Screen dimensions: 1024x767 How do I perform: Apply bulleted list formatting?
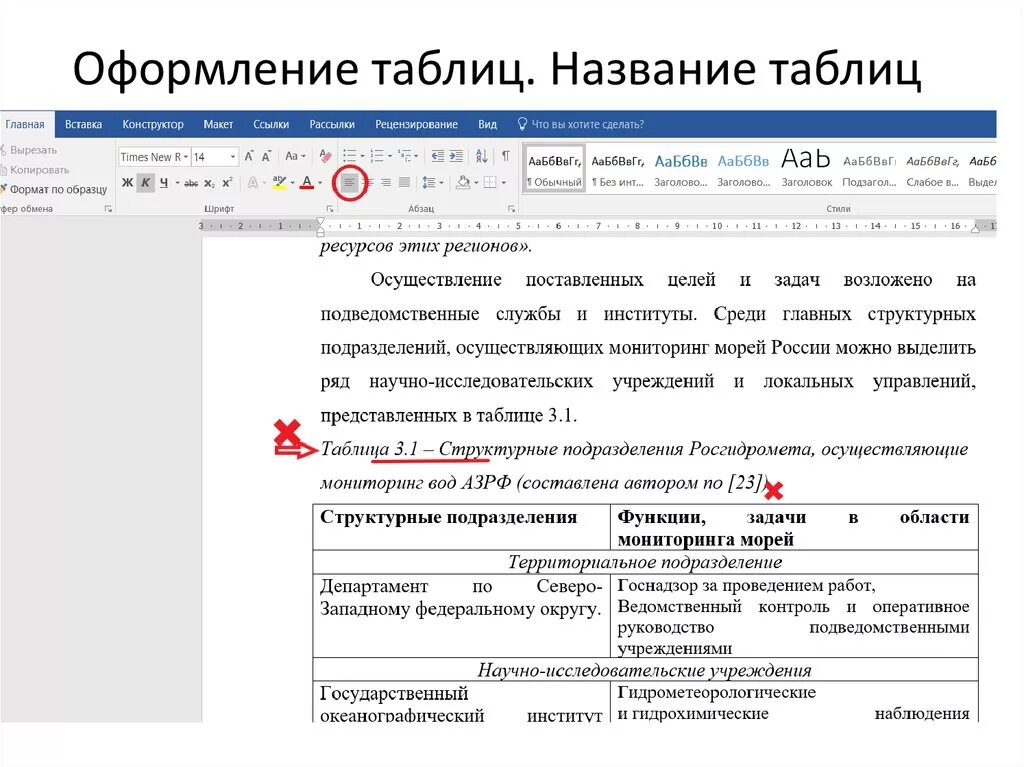[349, 155]
